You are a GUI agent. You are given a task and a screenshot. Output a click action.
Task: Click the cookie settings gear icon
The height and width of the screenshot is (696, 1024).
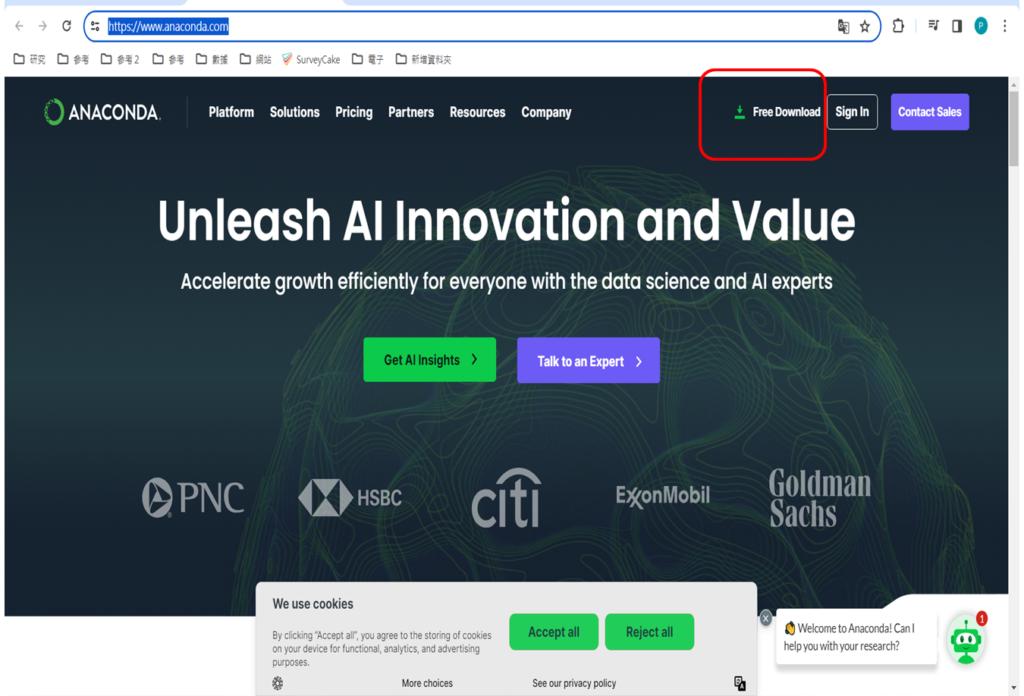click(x=278, y=683)
